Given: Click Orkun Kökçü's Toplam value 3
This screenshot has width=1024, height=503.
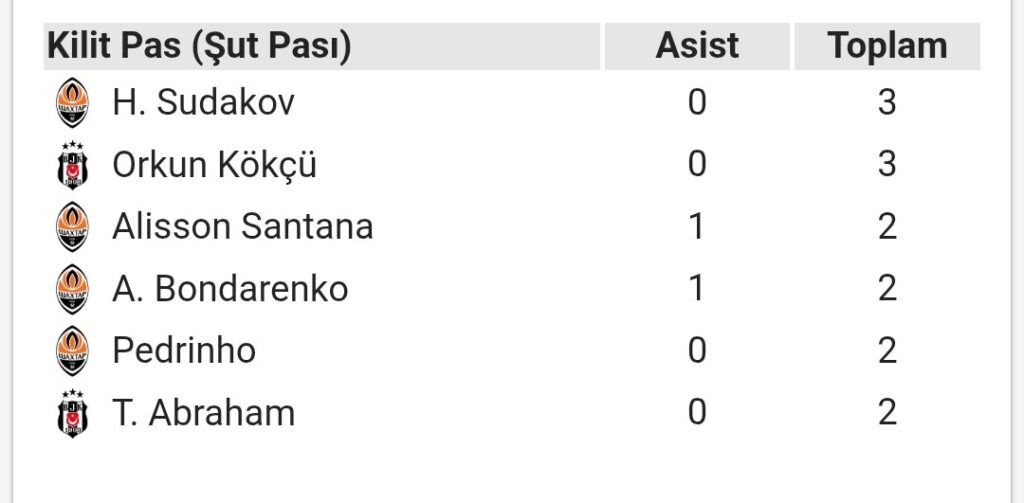Looking at the screenshot, I should coord(887,165).
